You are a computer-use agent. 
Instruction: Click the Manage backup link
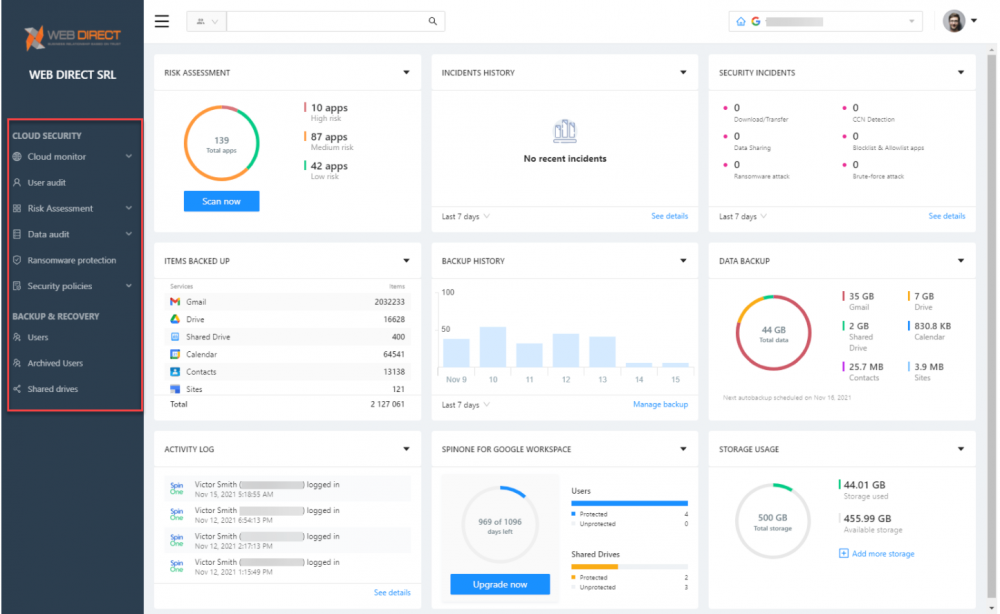(x=660, y=404)
